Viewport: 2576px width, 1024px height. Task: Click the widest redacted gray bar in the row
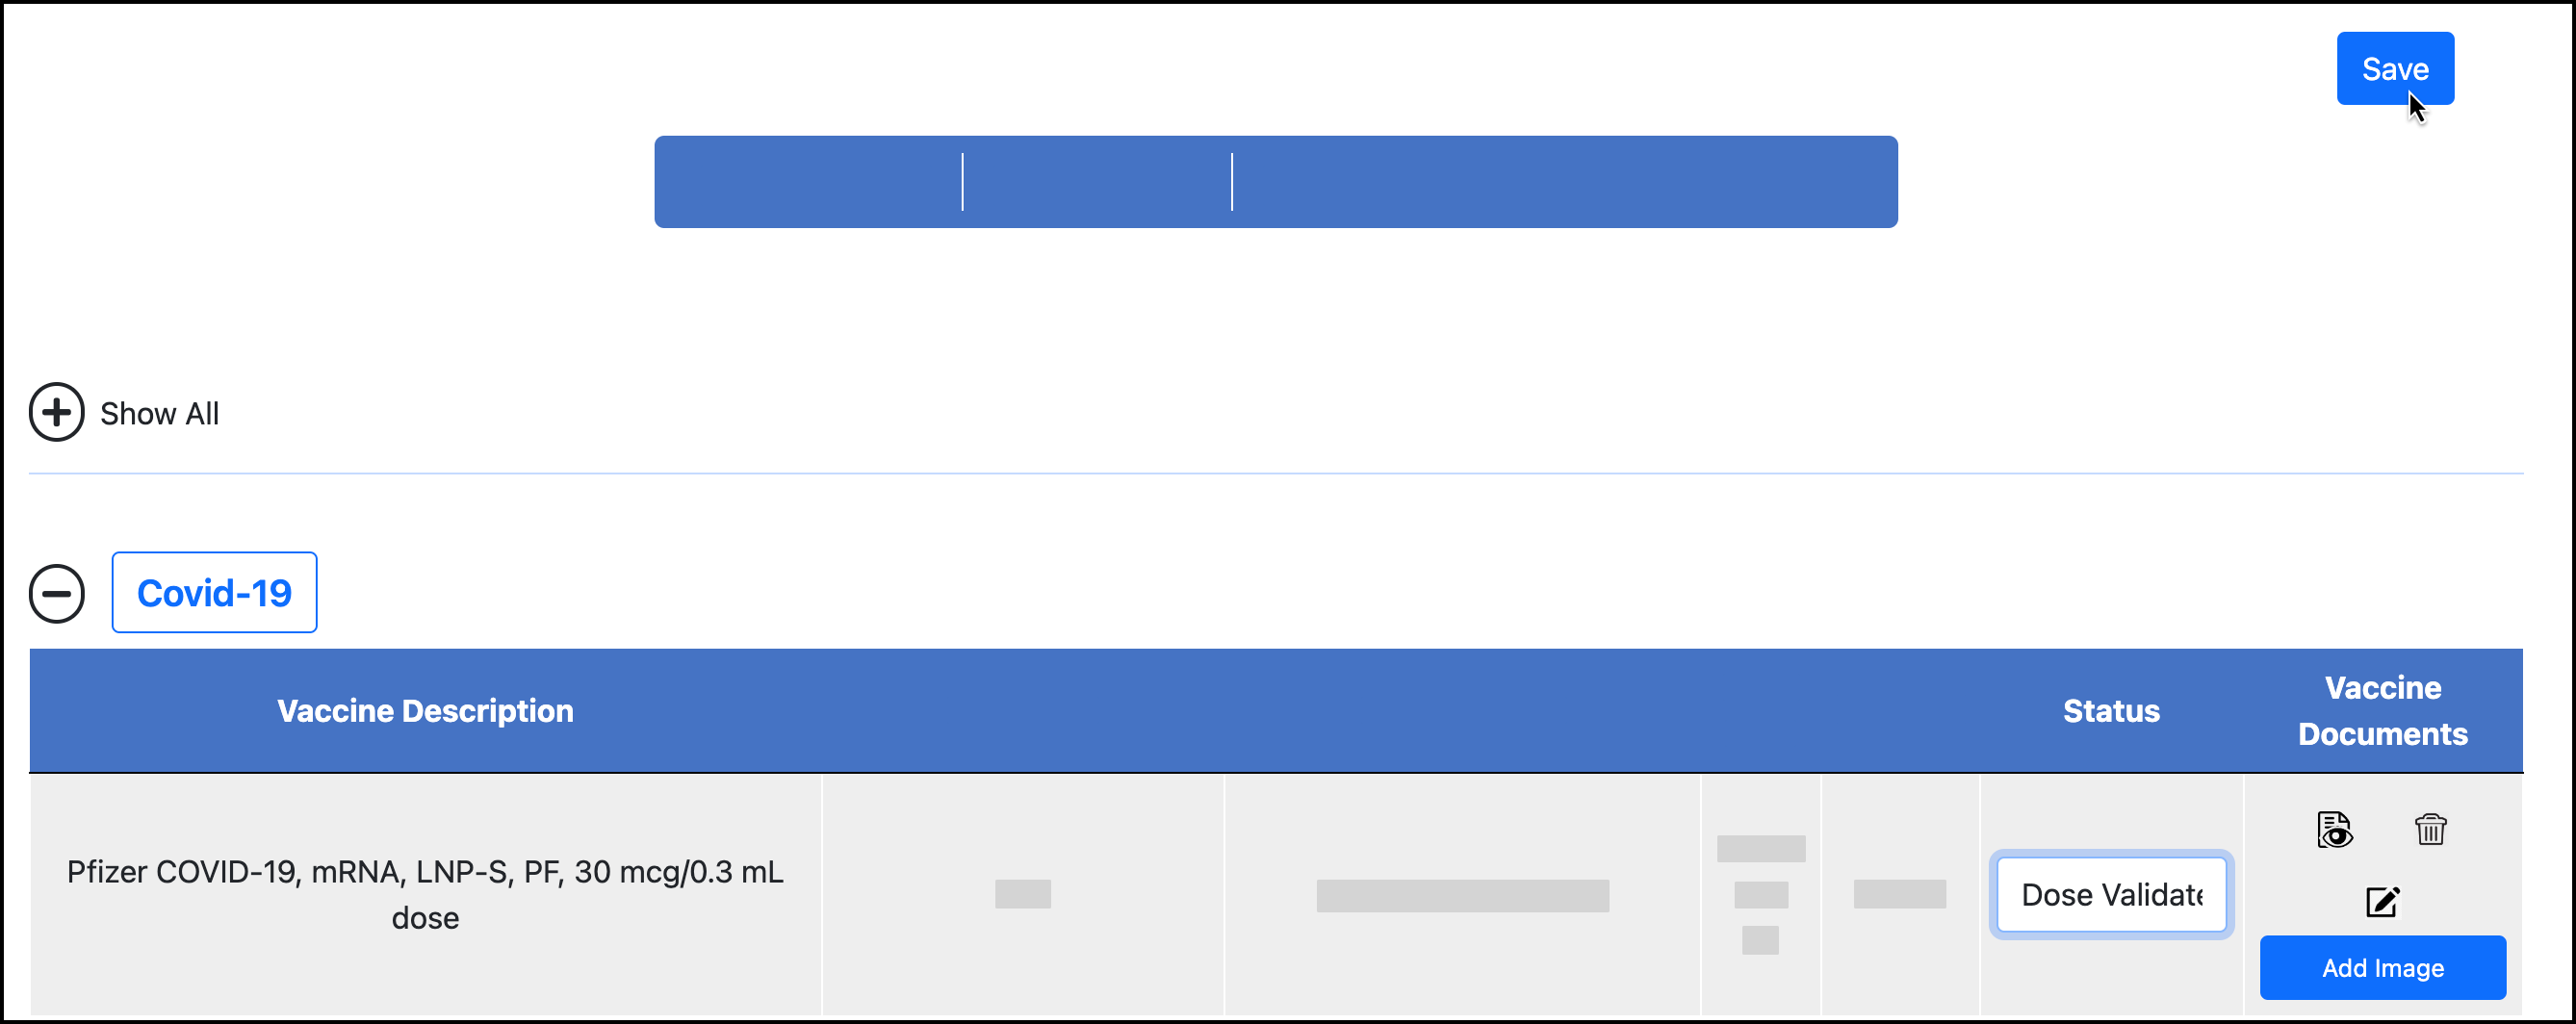click(x=1462, y=896)
